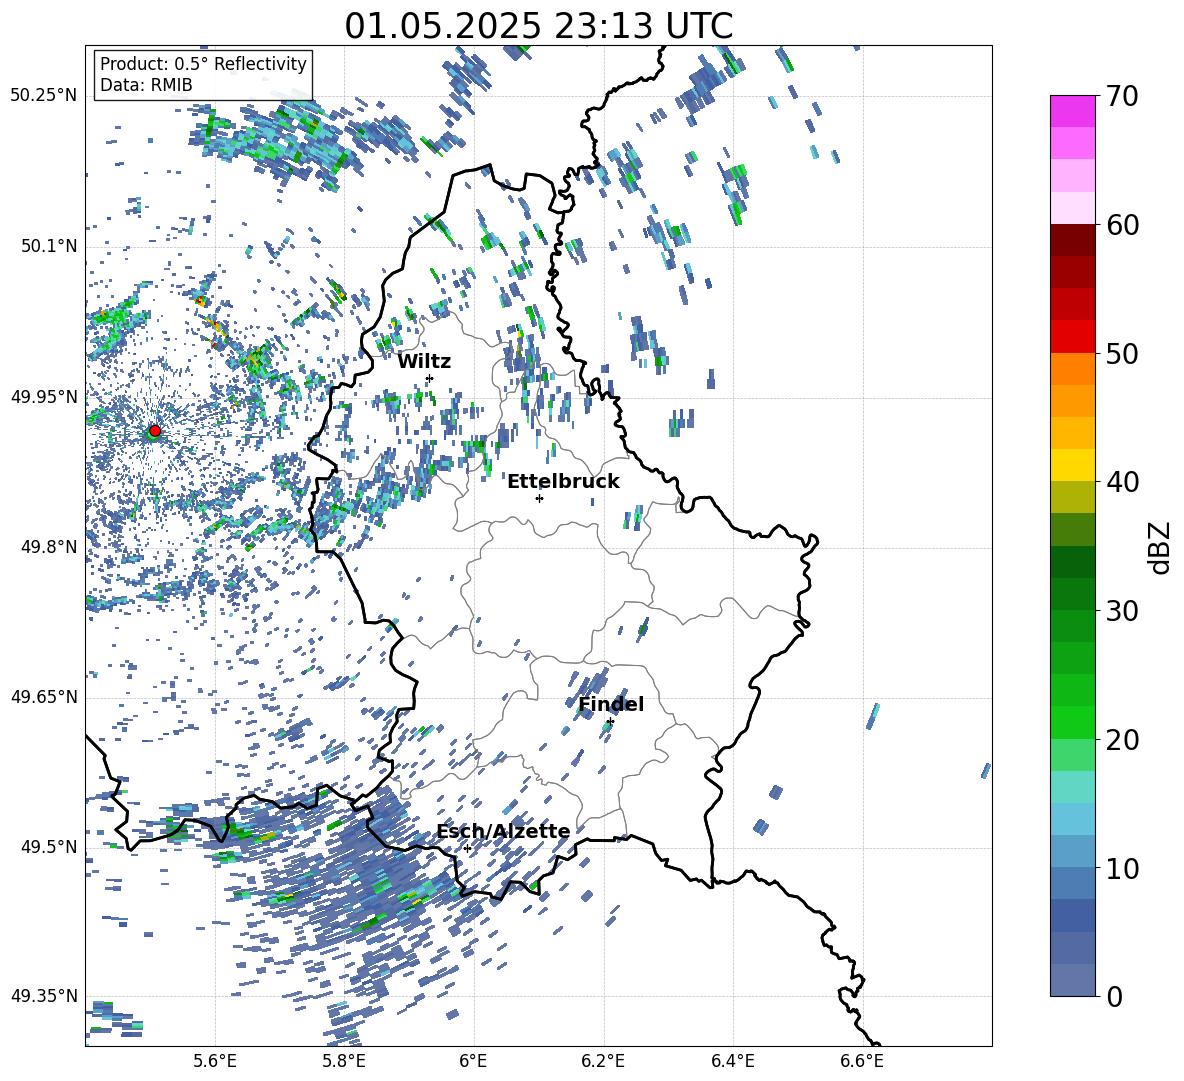
Task: Click the bright green colorbar segment at 20
Action: coord(1072,722)
